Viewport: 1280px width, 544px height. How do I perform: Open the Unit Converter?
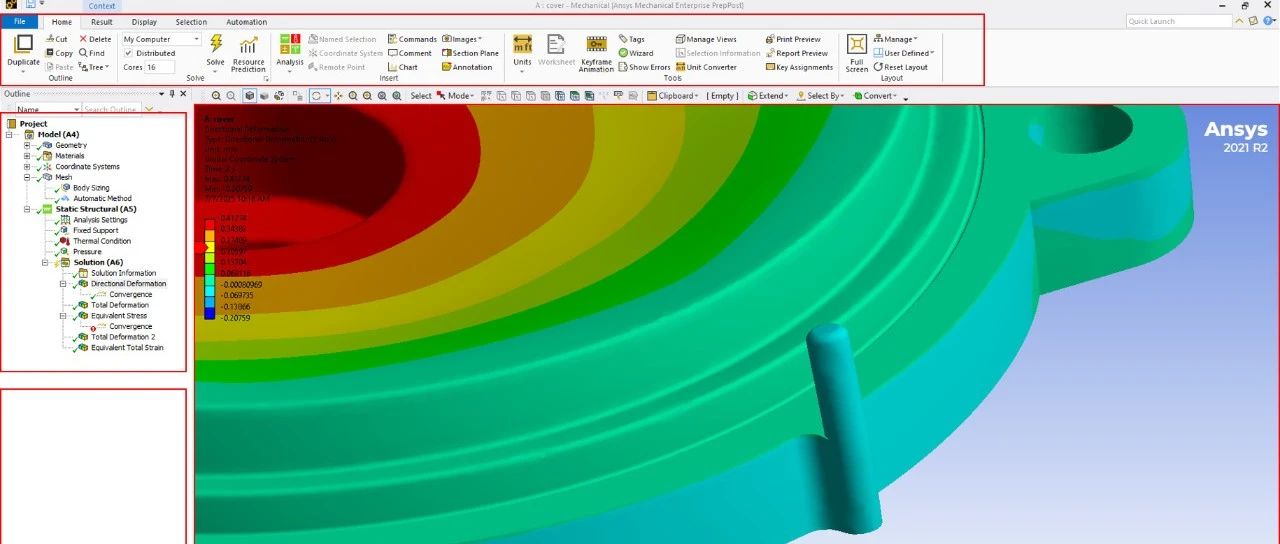(x=705, y=67)
